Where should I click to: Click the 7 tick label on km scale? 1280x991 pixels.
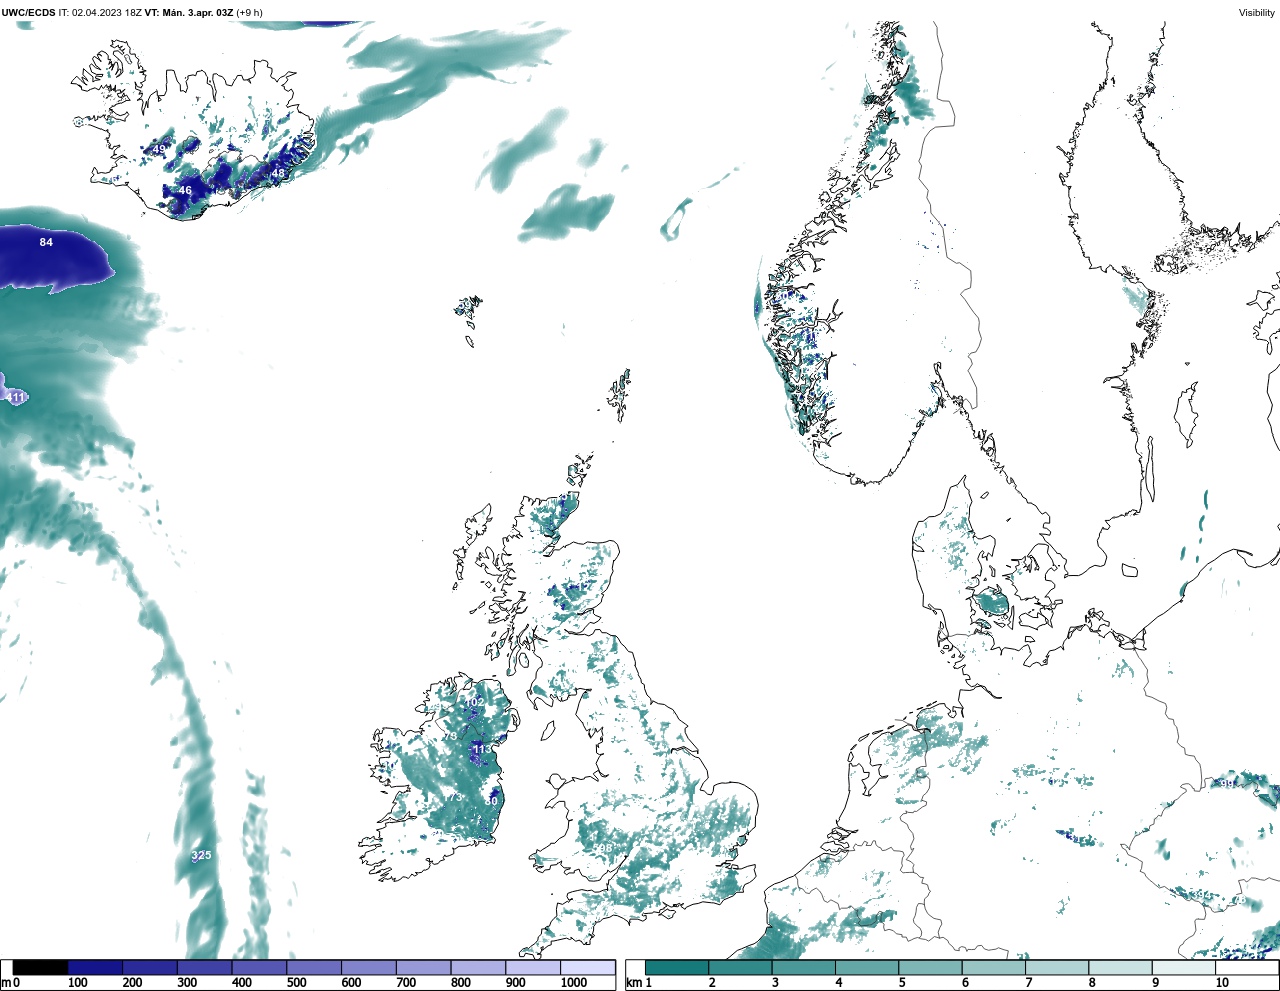pyautogui.click(x=1028, y=983)
